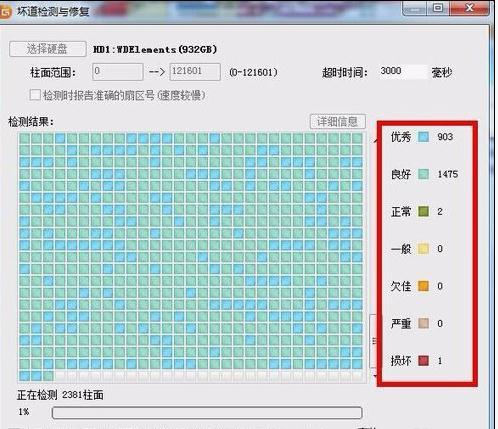Click the 损坏 count value 1
This screenshot has width=498, height=429.
pos(440,361)
